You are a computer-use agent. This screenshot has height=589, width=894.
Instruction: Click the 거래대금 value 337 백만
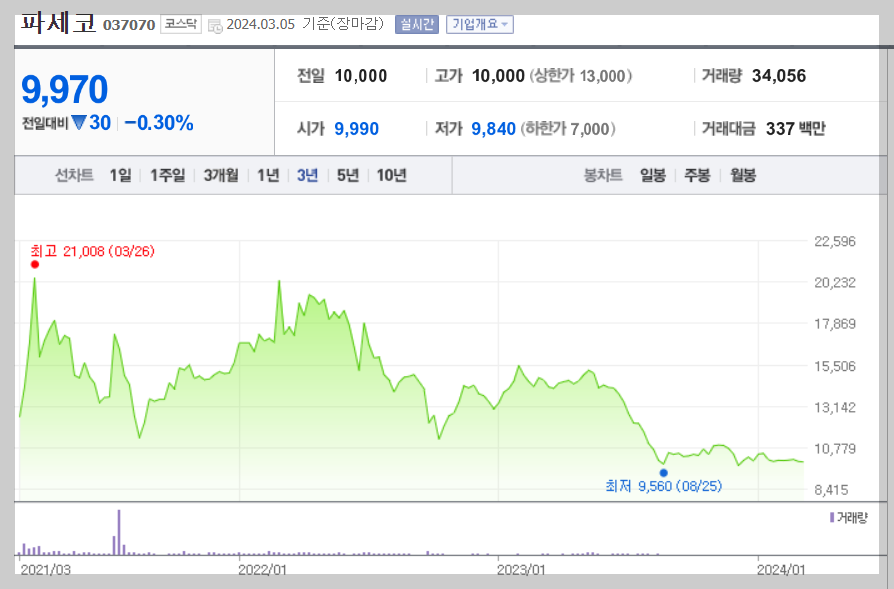tap(795, 129)
